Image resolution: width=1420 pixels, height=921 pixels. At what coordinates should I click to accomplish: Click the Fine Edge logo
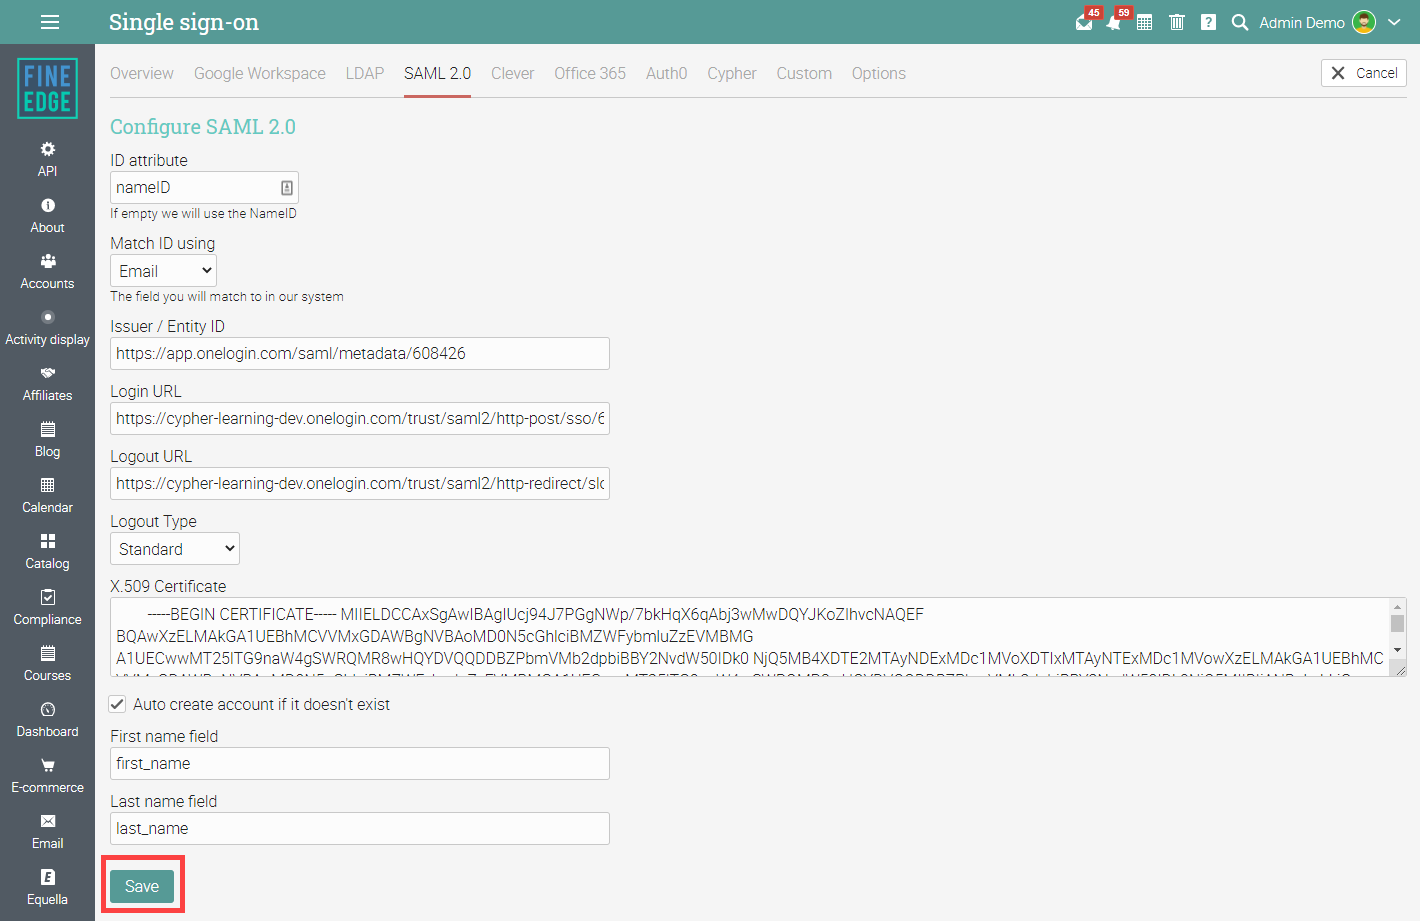pyautogui.click(x=47, y=88)
